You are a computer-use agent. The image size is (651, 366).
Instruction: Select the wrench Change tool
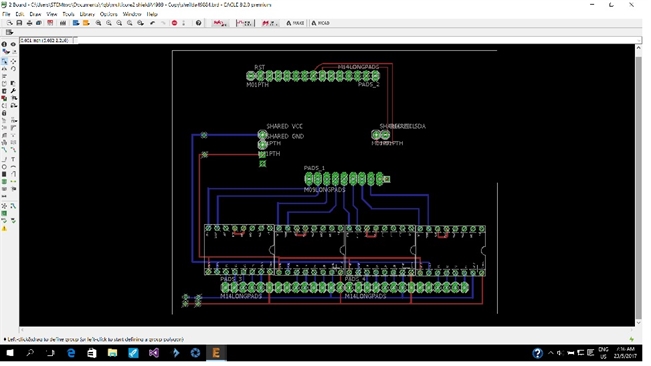click(13, 91)
